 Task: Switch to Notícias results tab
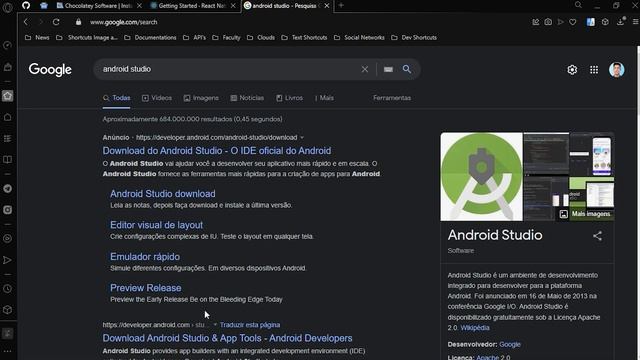tap(247, 98)
